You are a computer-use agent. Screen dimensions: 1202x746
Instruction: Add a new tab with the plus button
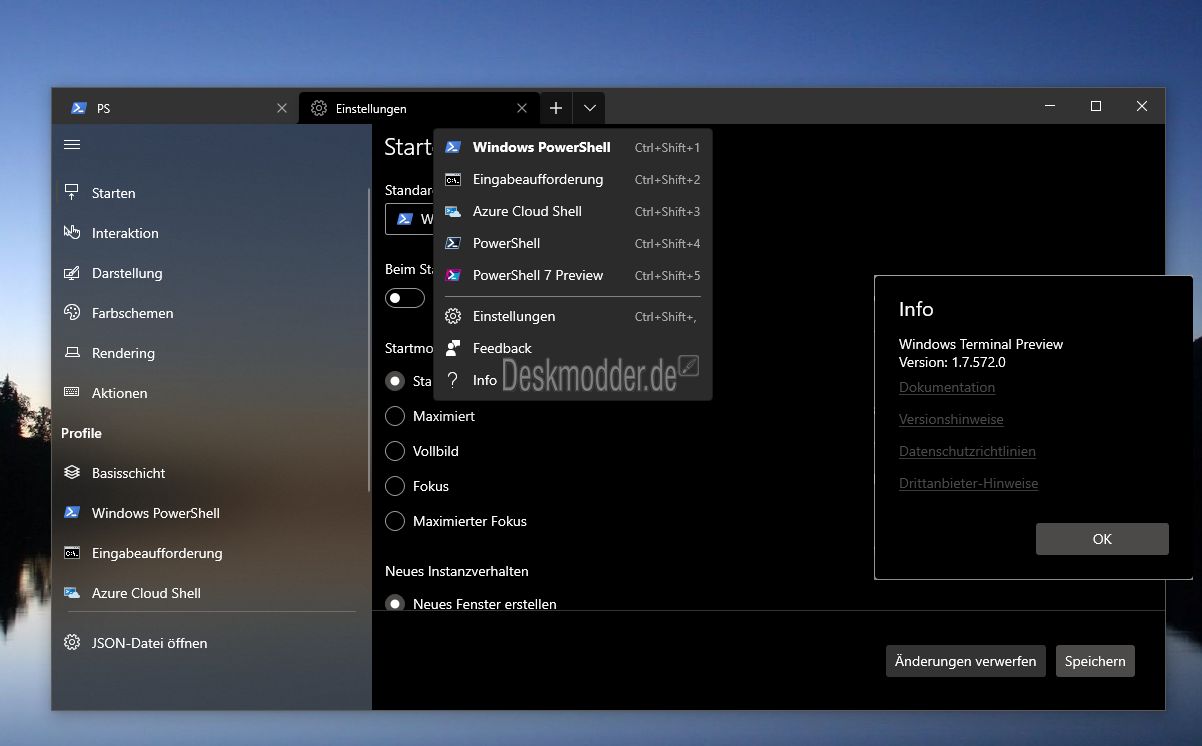[556, 108]
